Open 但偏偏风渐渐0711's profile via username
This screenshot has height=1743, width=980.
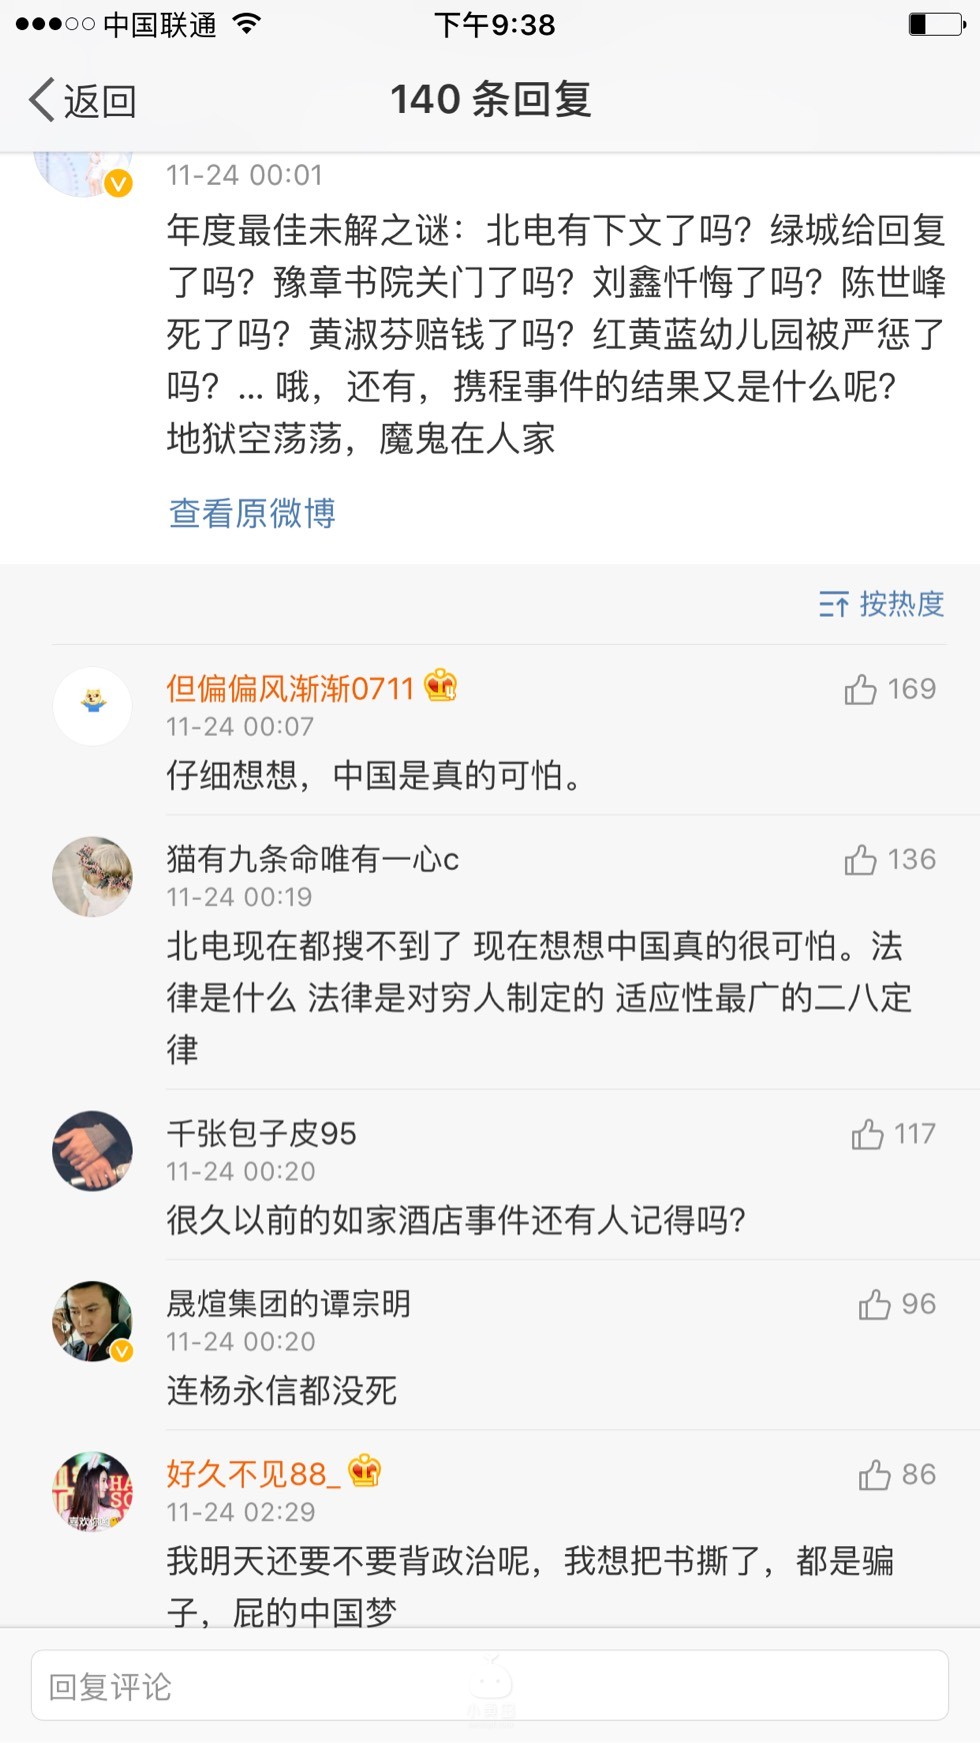[290, 688]
